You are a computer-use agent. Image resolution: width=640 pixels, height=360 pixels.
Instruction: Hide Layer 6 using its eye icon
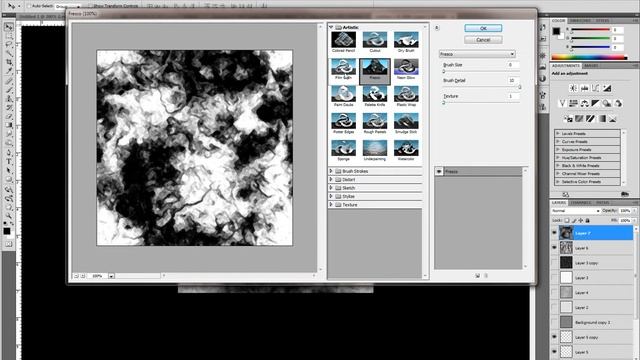click(x=554, y=248)
